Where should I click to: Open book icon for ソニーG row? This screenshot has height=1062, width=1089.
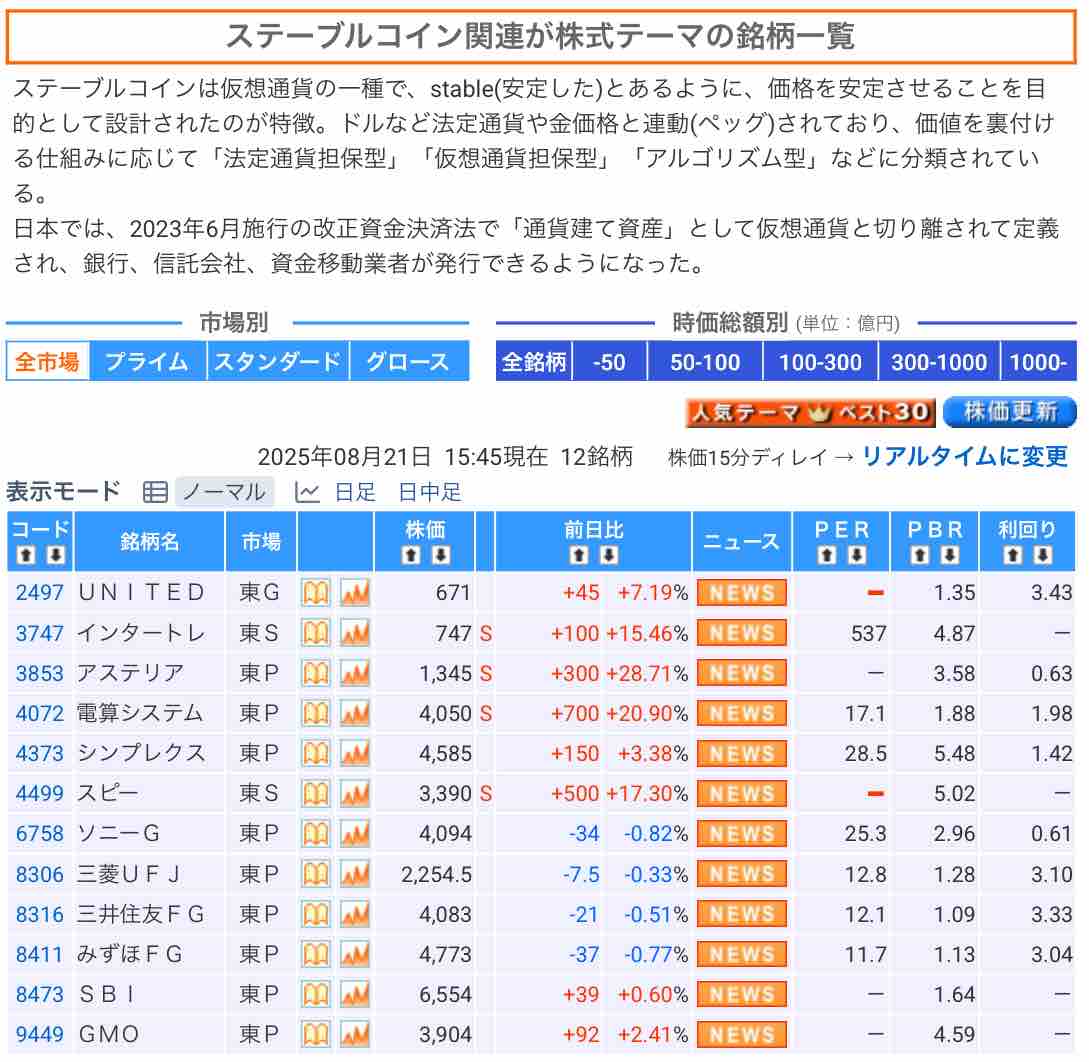[x=315, y=833]
